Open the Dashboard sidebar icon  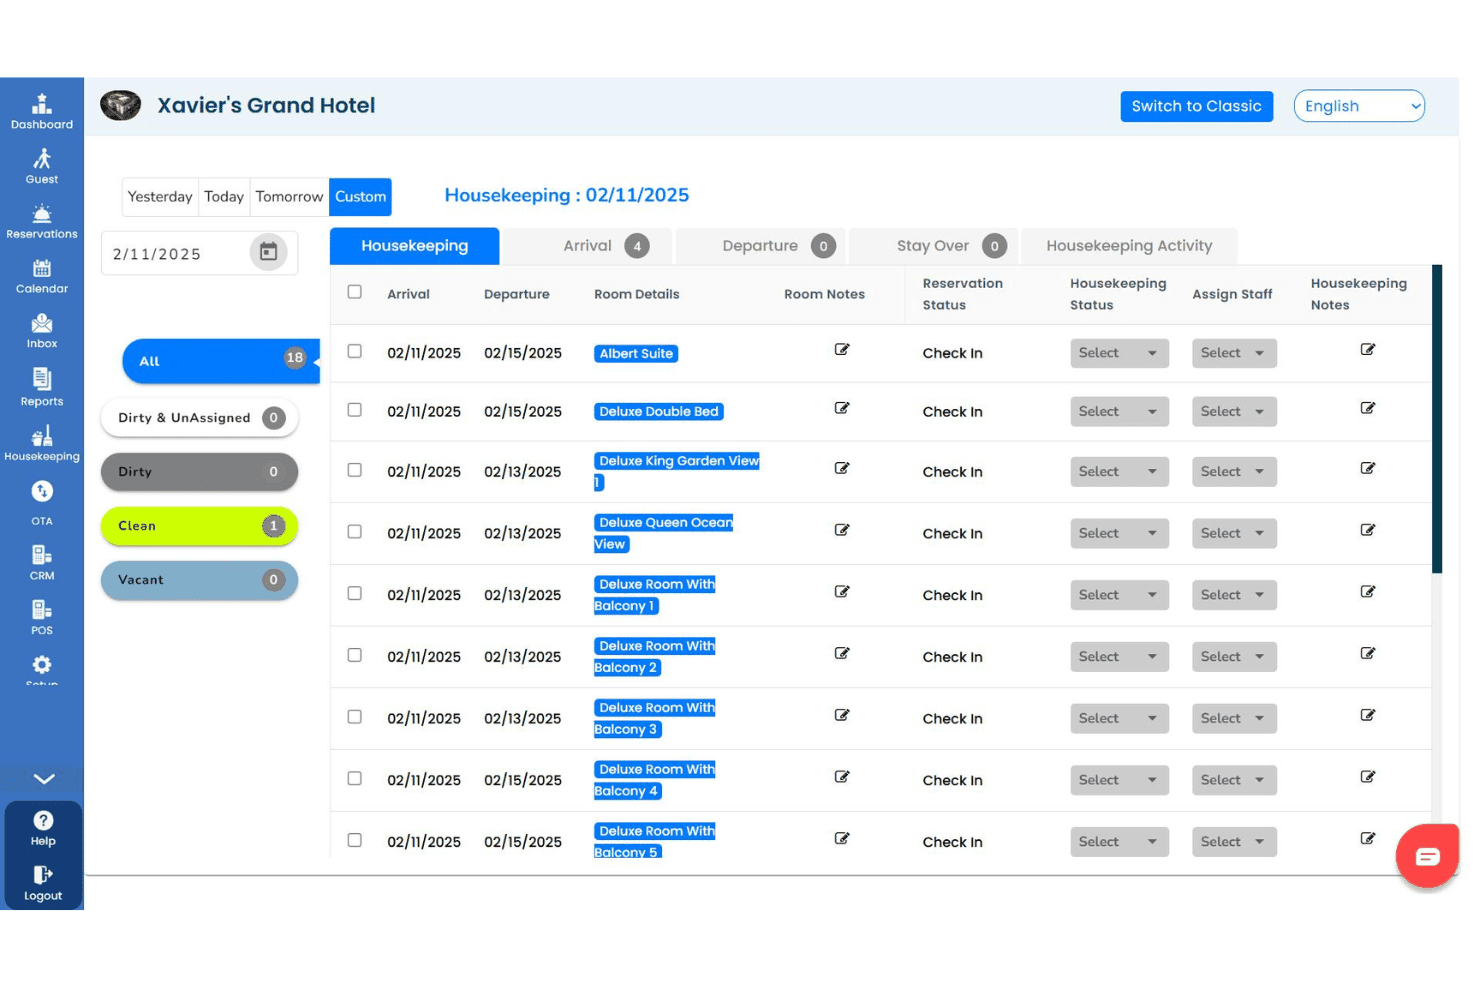click(x=42, y=104)
